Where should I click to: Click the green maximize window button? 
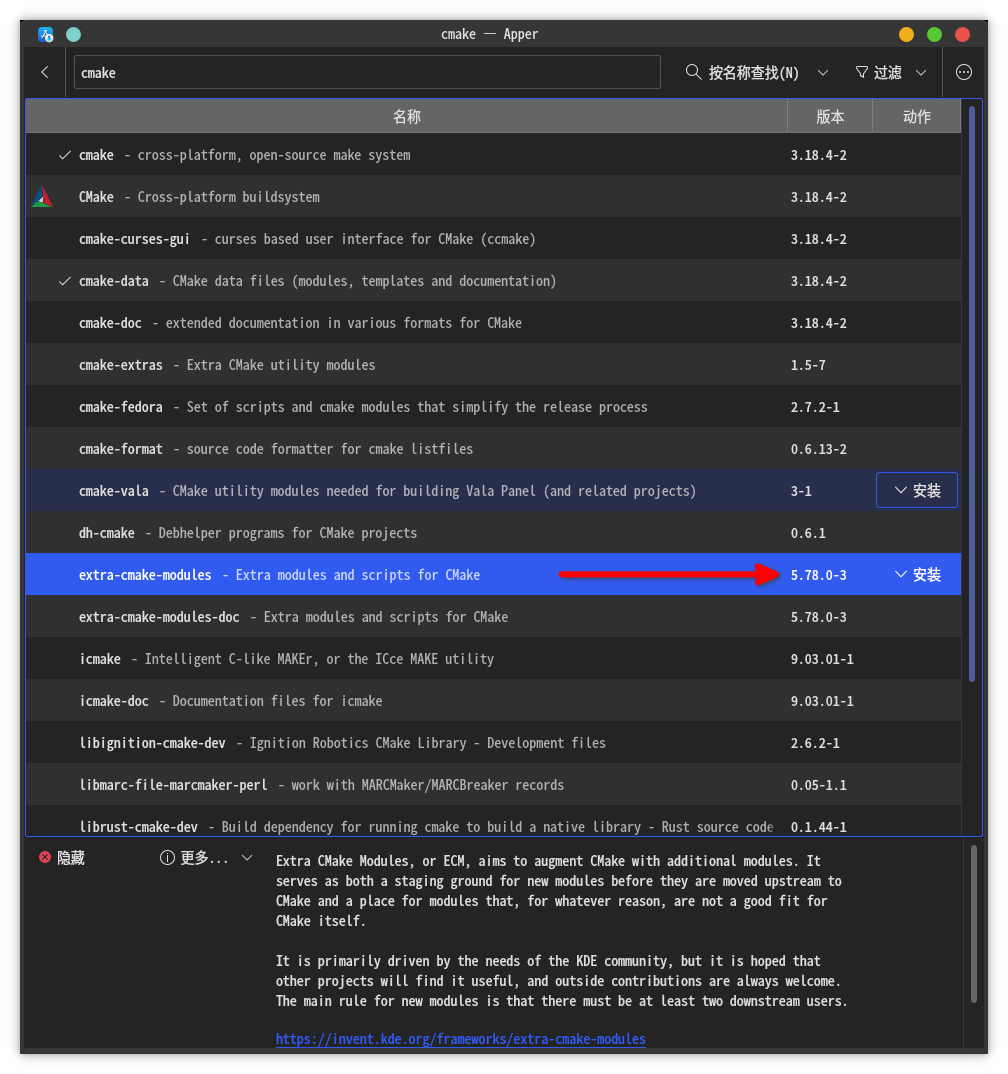(x=934, y=34)
